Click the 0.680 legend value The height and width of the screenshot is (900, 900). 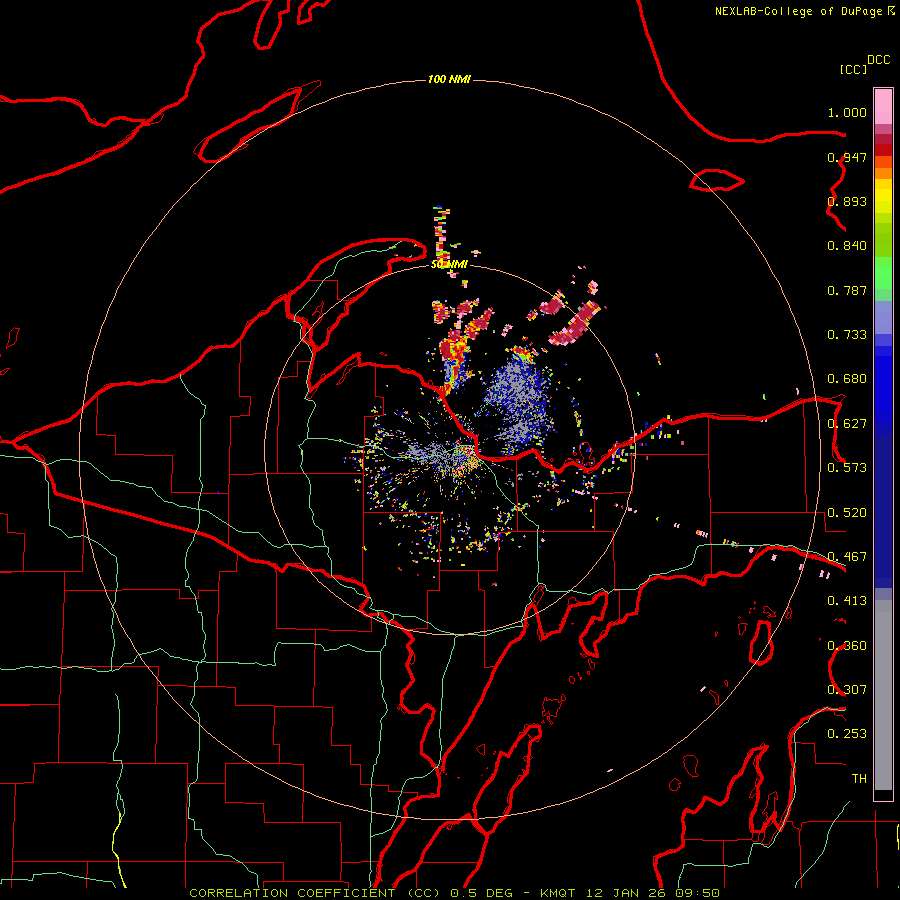[x=847, y=379]
